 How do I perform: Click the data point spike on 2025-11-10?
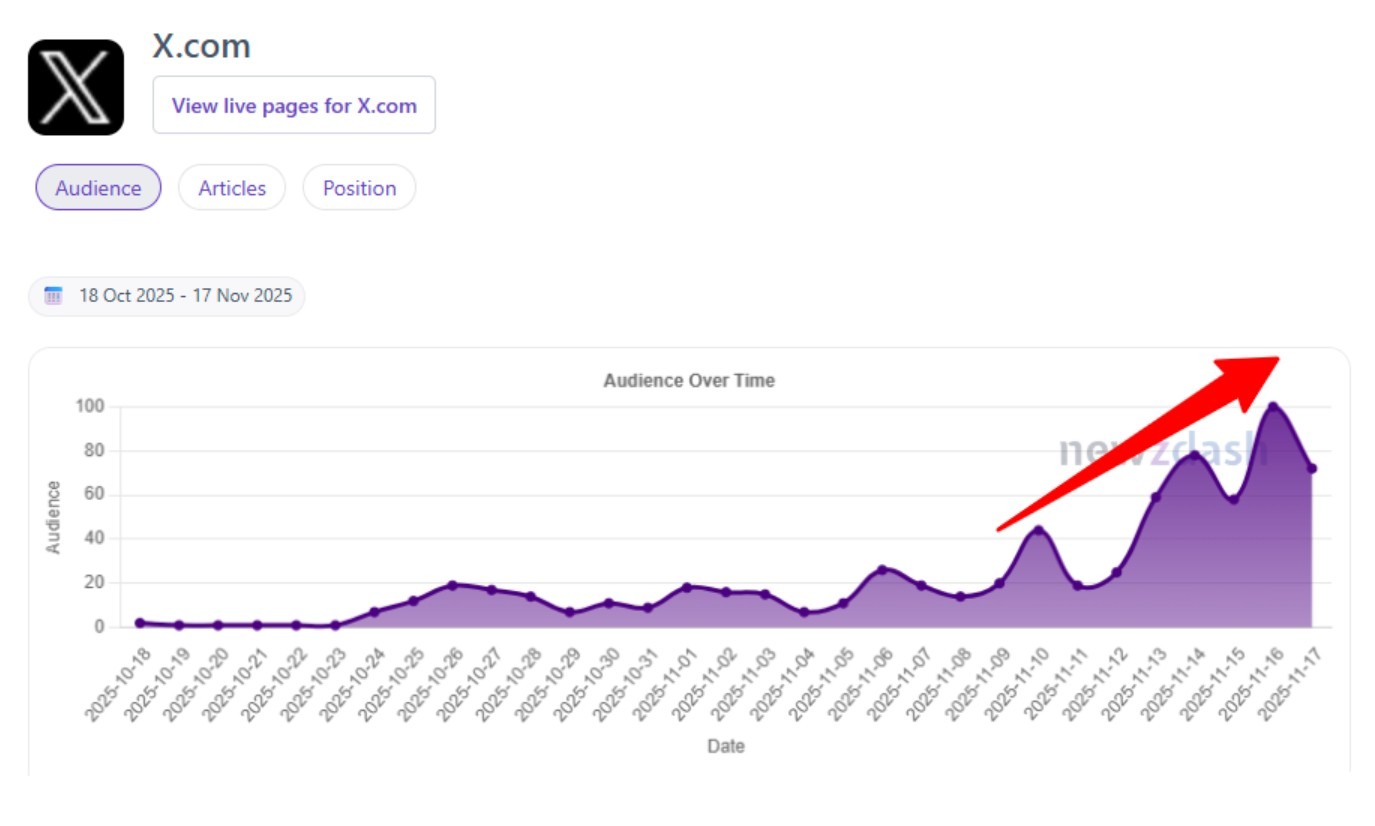(x=1037, y=529)
